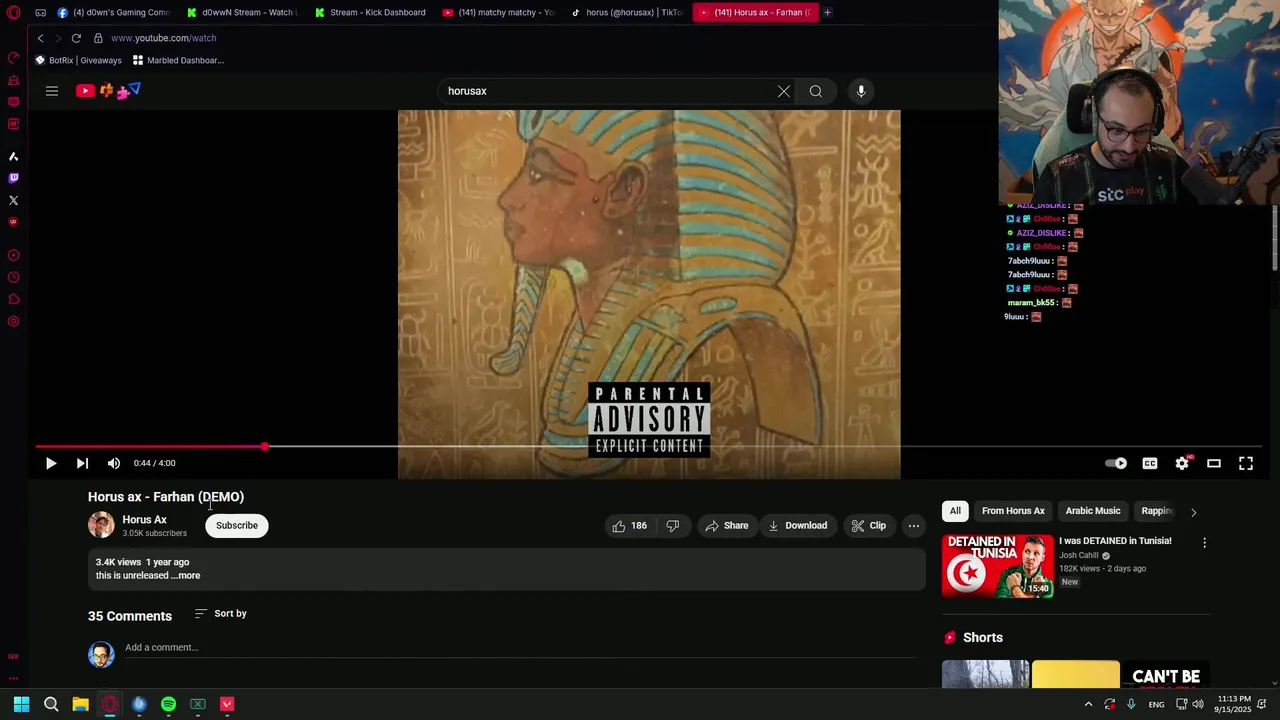Open File Explorer from taskbar

pyautogui.click(x=80, y=704)
